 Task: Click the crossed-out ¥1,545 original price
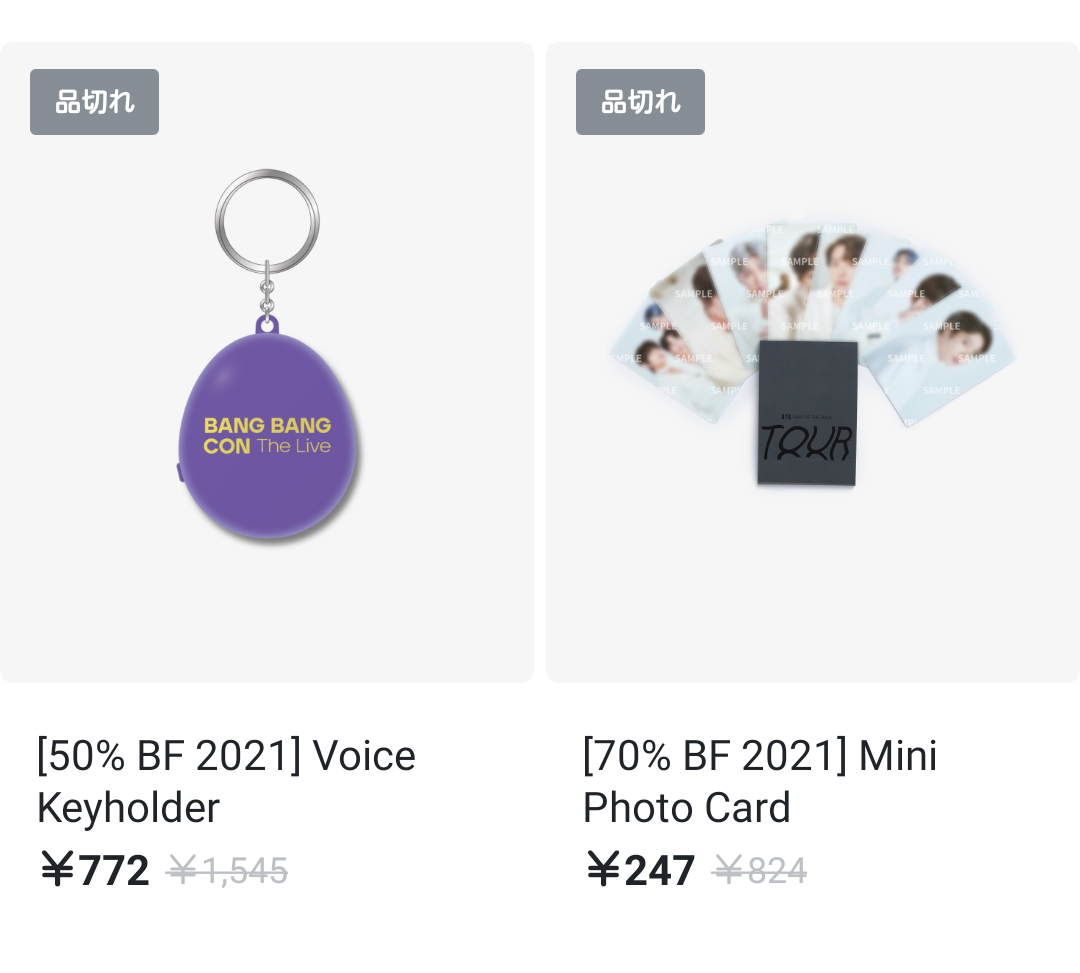pyautogui.click(x=228, y=871)
